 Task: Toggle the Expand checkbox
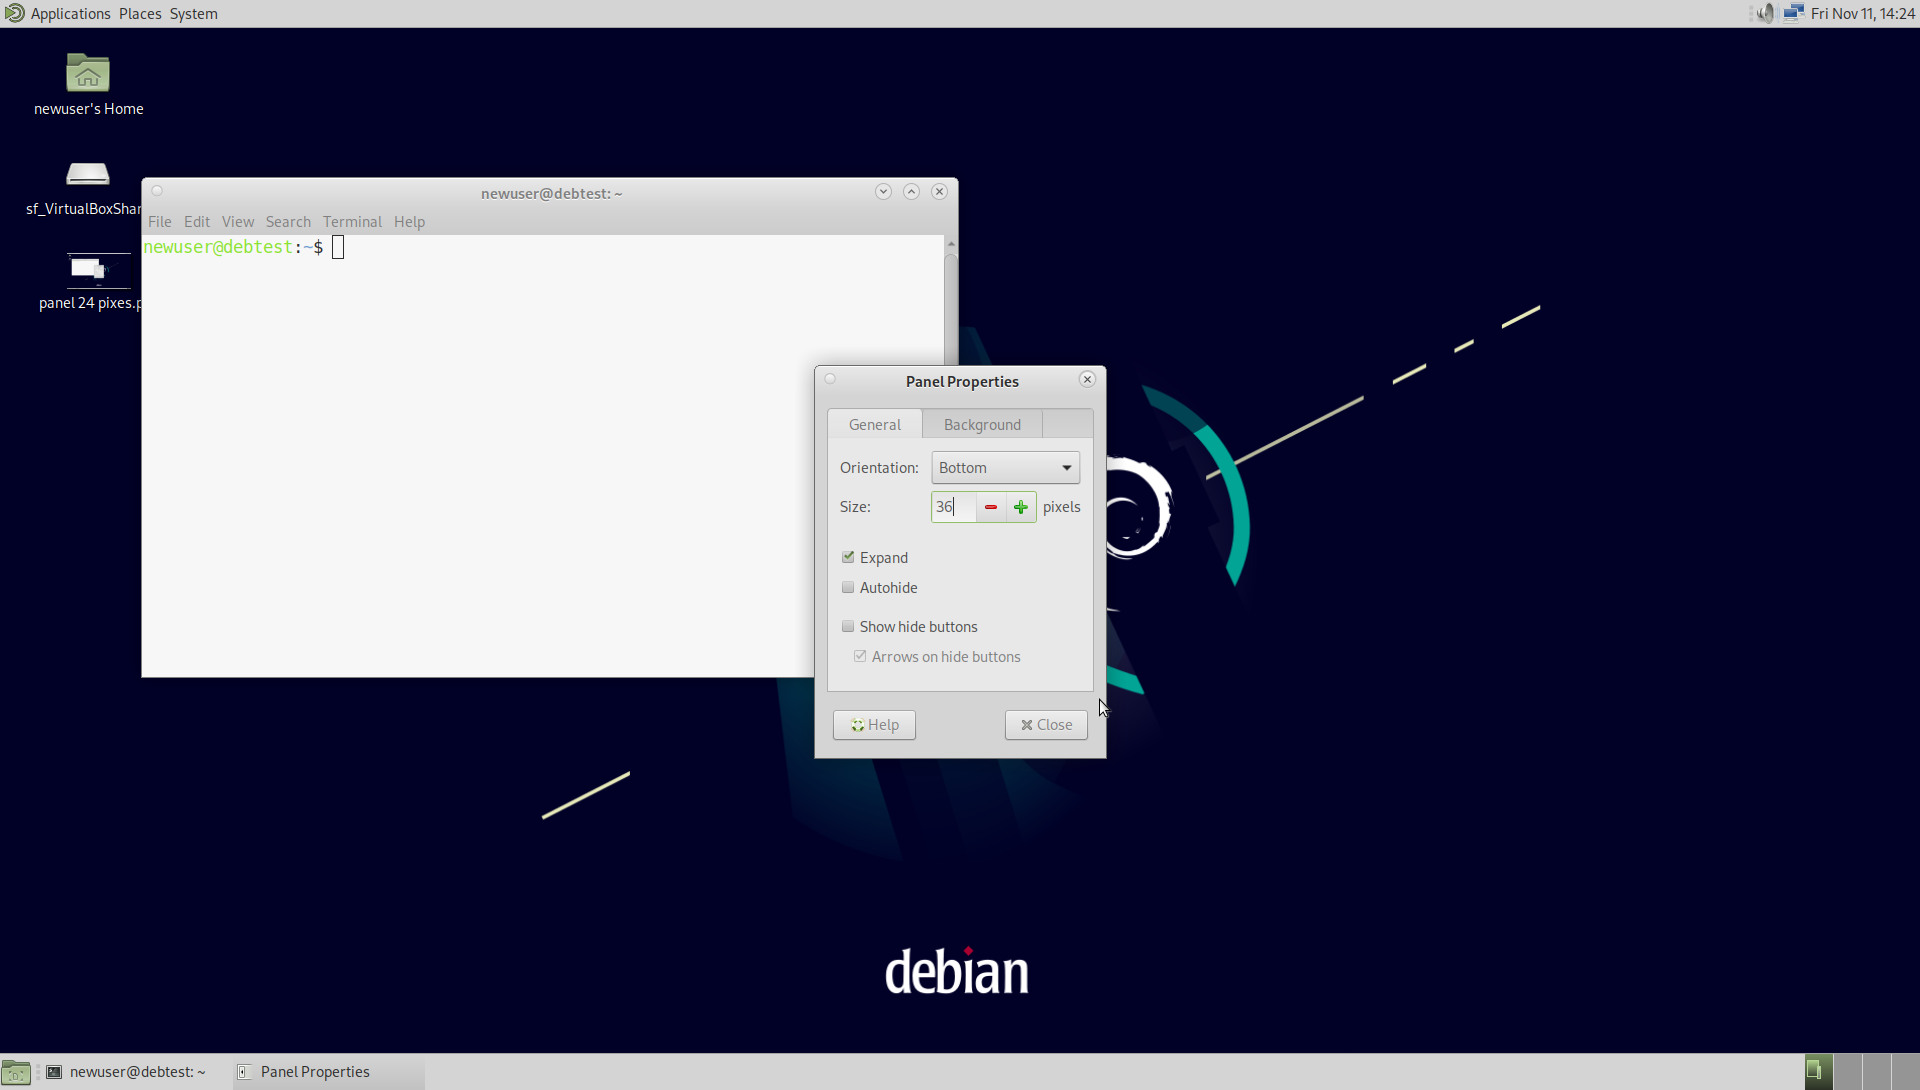848,557
